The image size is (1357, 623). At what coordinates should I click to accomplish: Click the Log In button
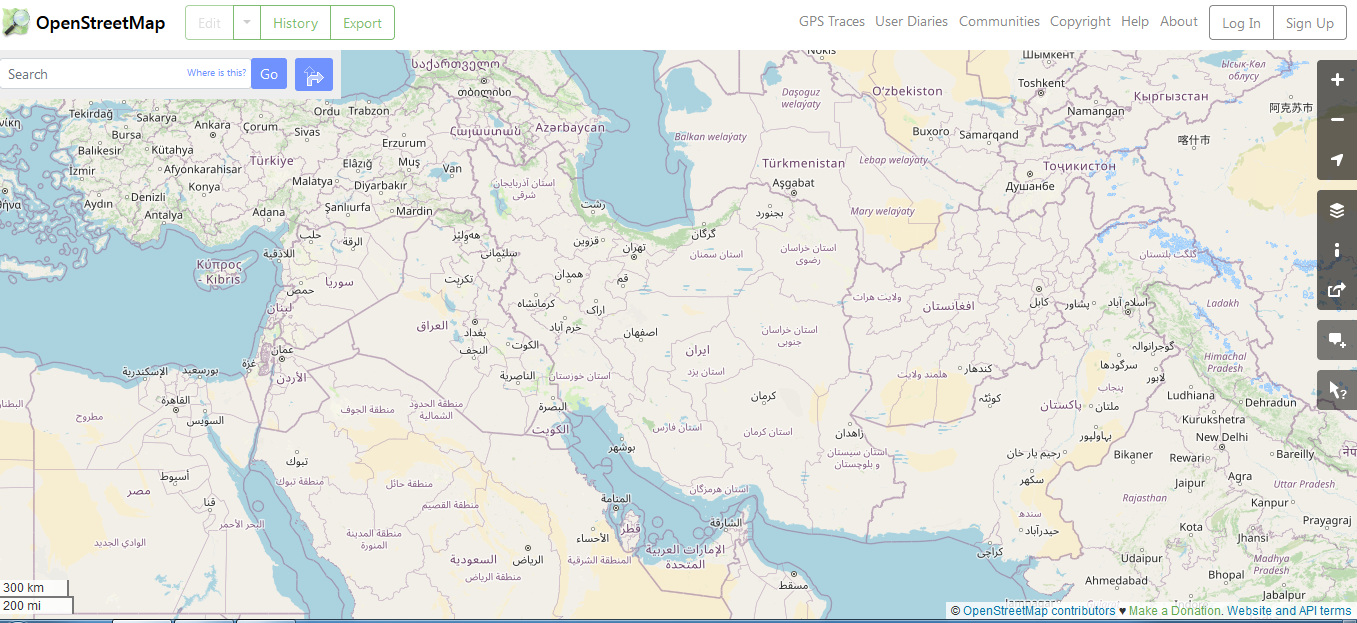point(1240,22)
